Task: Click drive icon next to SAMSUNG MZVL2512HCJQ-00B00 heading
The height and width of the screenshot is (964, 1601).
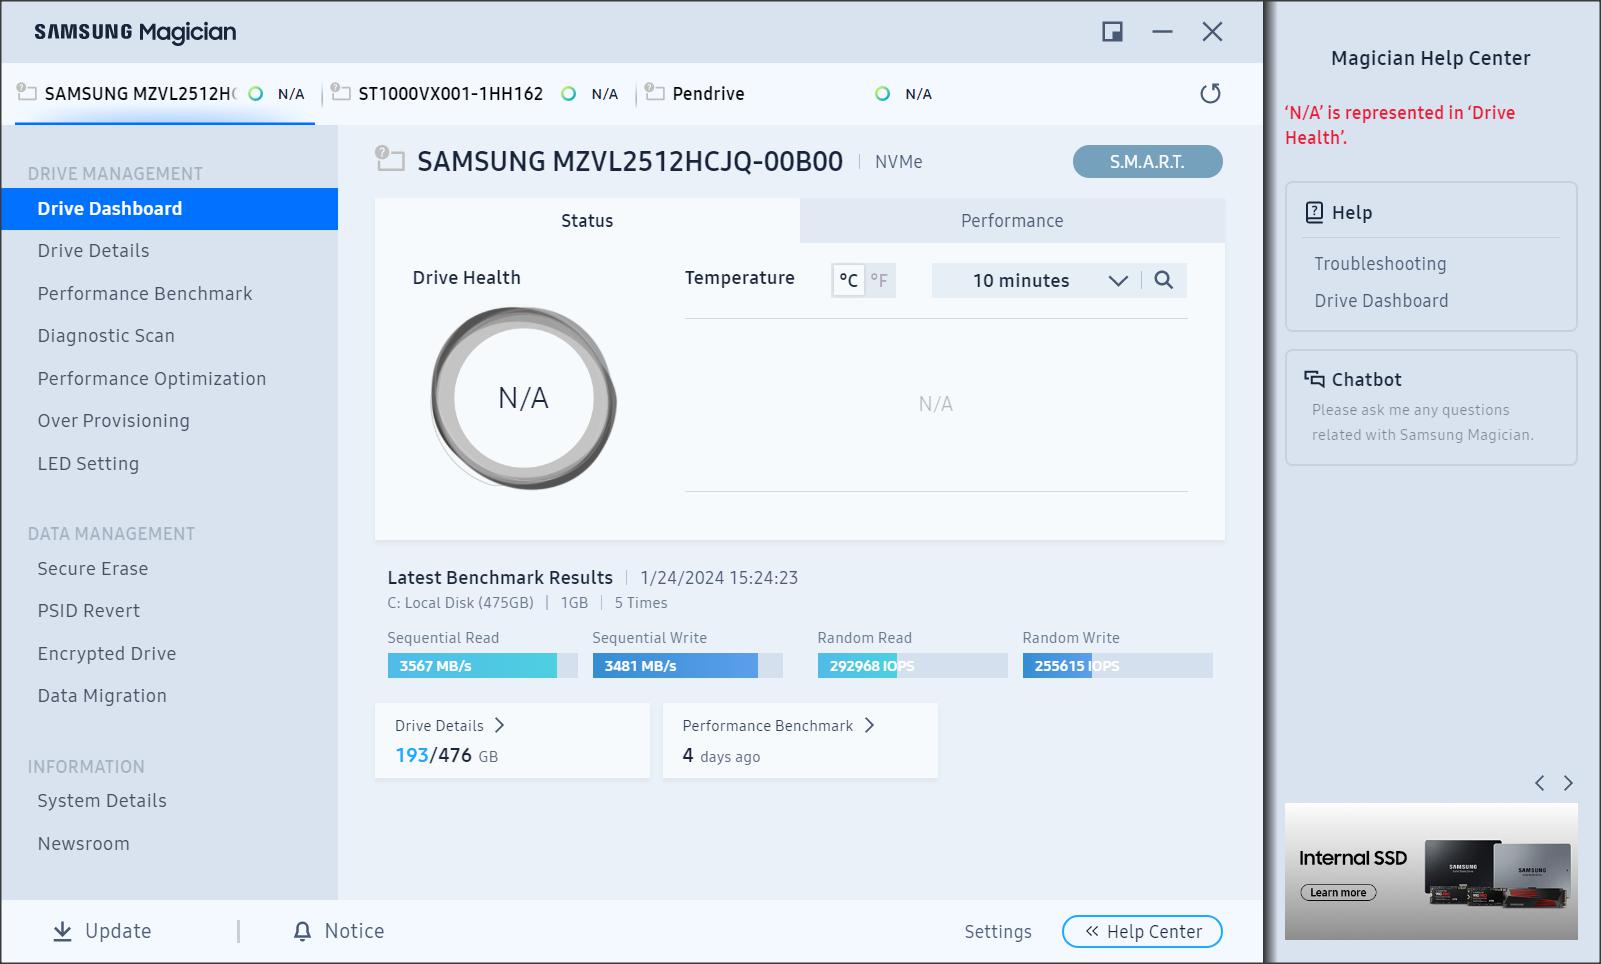Action: (389, 158)
